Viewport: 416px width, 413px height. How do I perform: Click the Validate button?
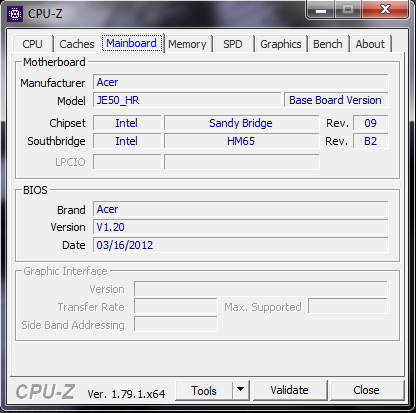click(289, 390)
